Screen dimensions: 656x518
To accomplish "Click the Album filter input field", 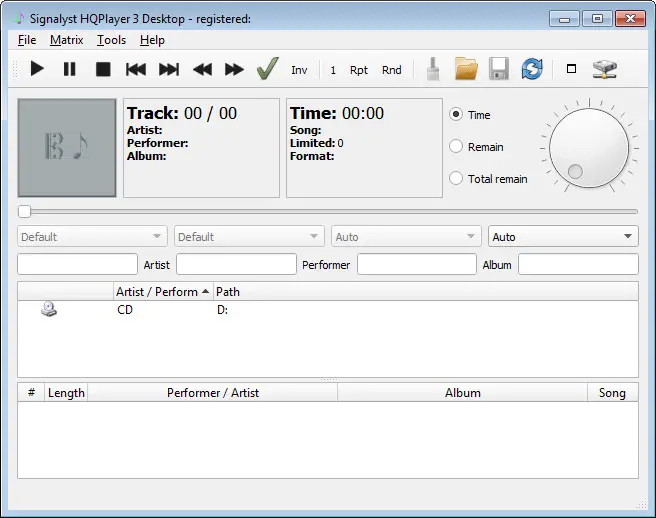I will click(578, 264).
